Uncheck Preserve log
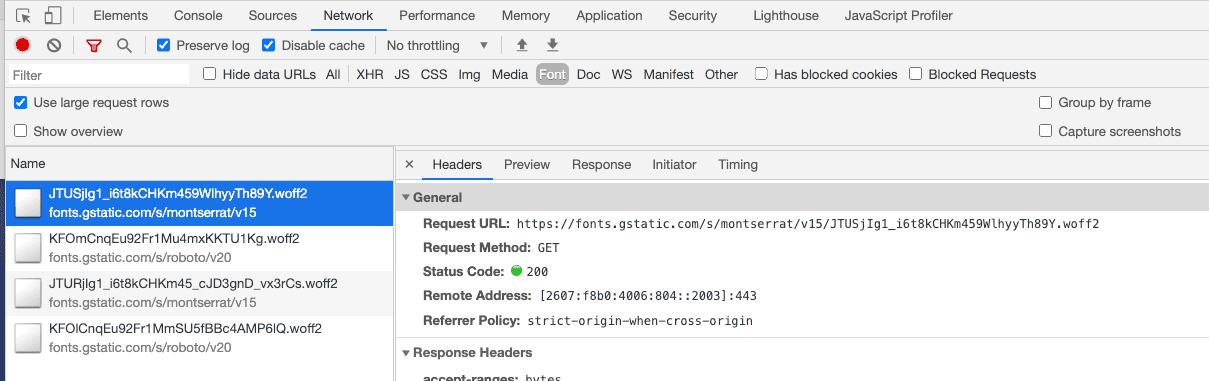Image resolution: width=1209 pixels, height=381 pixels. pyautogui.click(x=164, y=45)
